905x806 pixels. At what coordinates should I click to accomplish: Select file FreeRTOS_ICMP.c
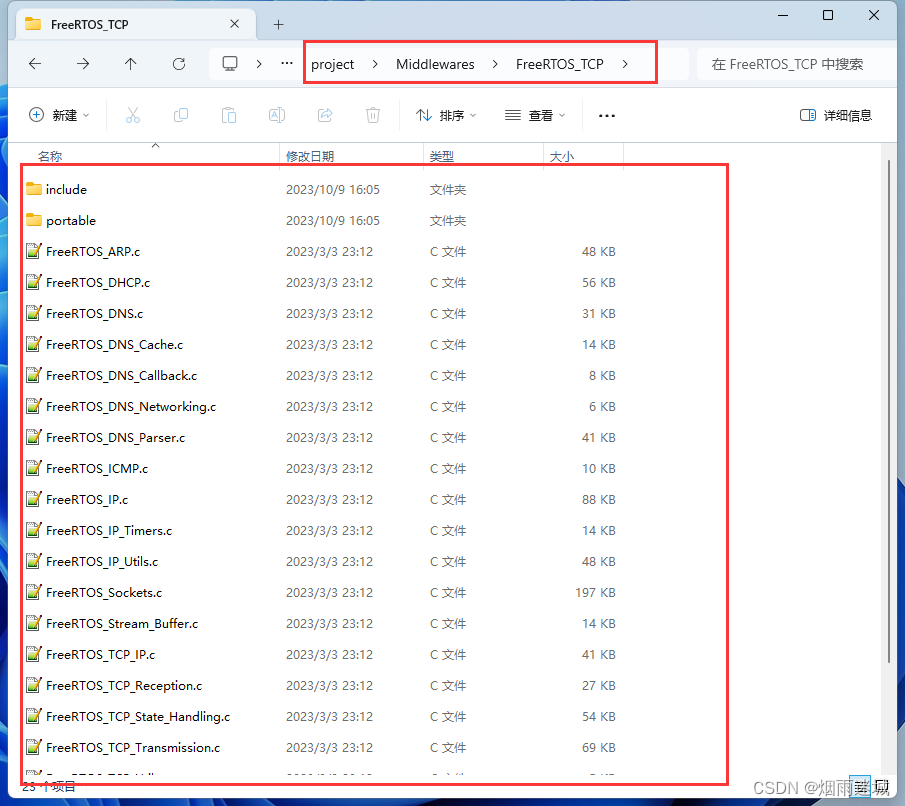[x=321, y=469]
